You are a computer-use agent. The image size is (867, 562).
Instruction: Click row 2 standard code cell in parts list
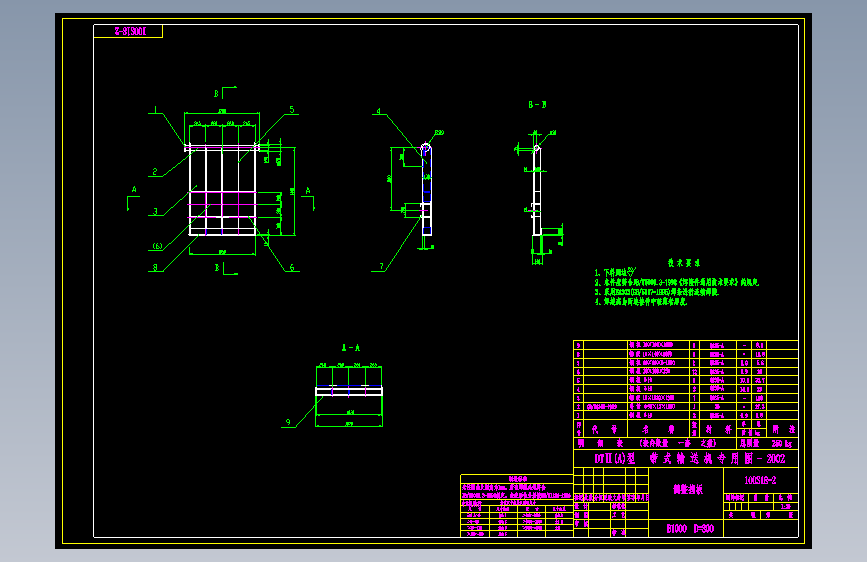(x=605, y=407)
